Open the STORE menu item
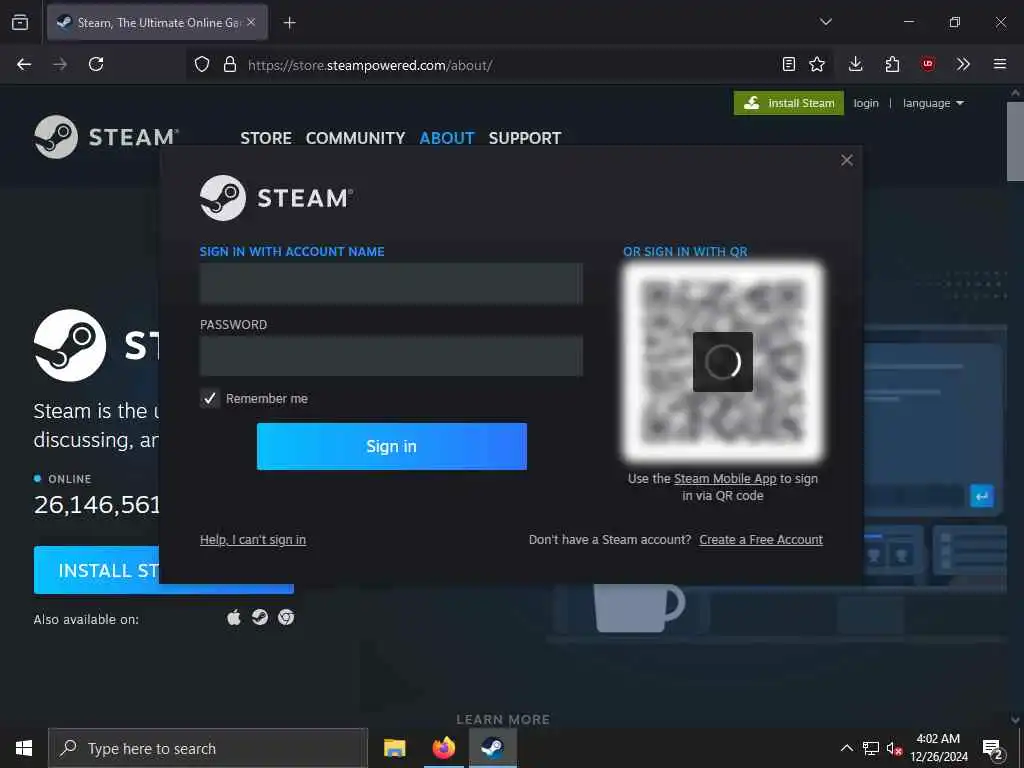 (266, 138)
